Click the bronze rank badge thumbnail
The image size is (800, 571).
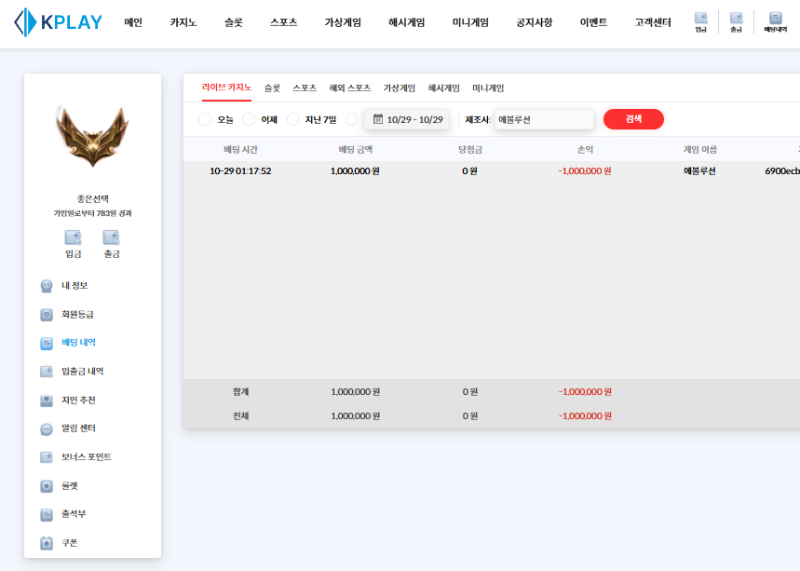(92, 137)
